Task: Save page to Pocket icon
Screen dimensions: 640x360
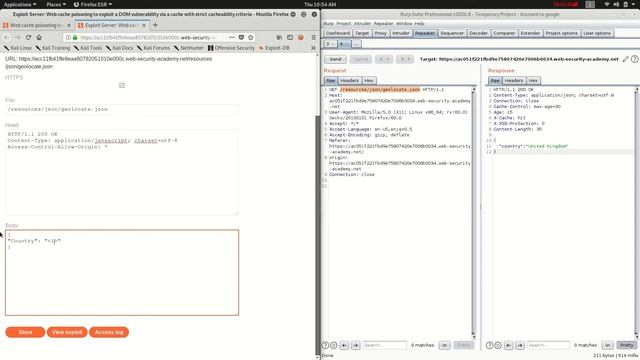Action: tap(241, 37)
